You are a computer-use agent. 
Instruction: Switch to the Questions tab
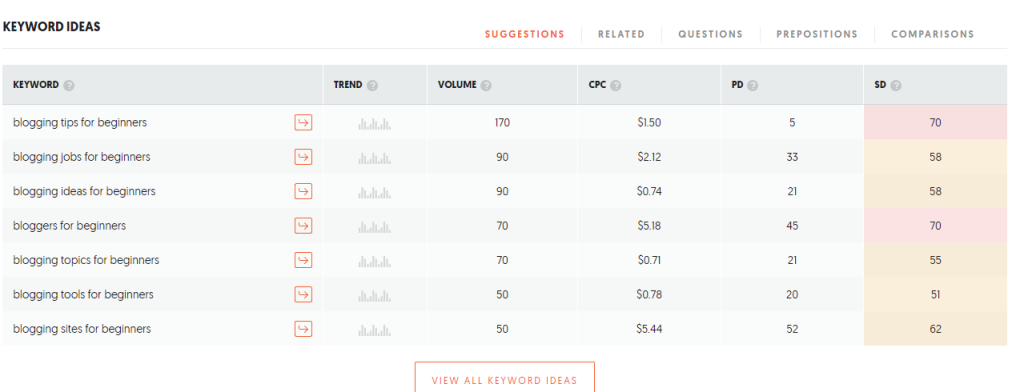[711, 35]
